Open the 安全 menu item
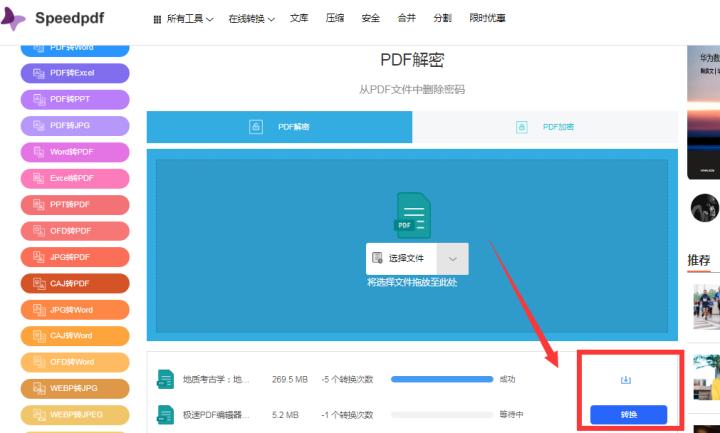Image resolution: width=720 pixels, height=433 pixels. [x=371, y=18]
